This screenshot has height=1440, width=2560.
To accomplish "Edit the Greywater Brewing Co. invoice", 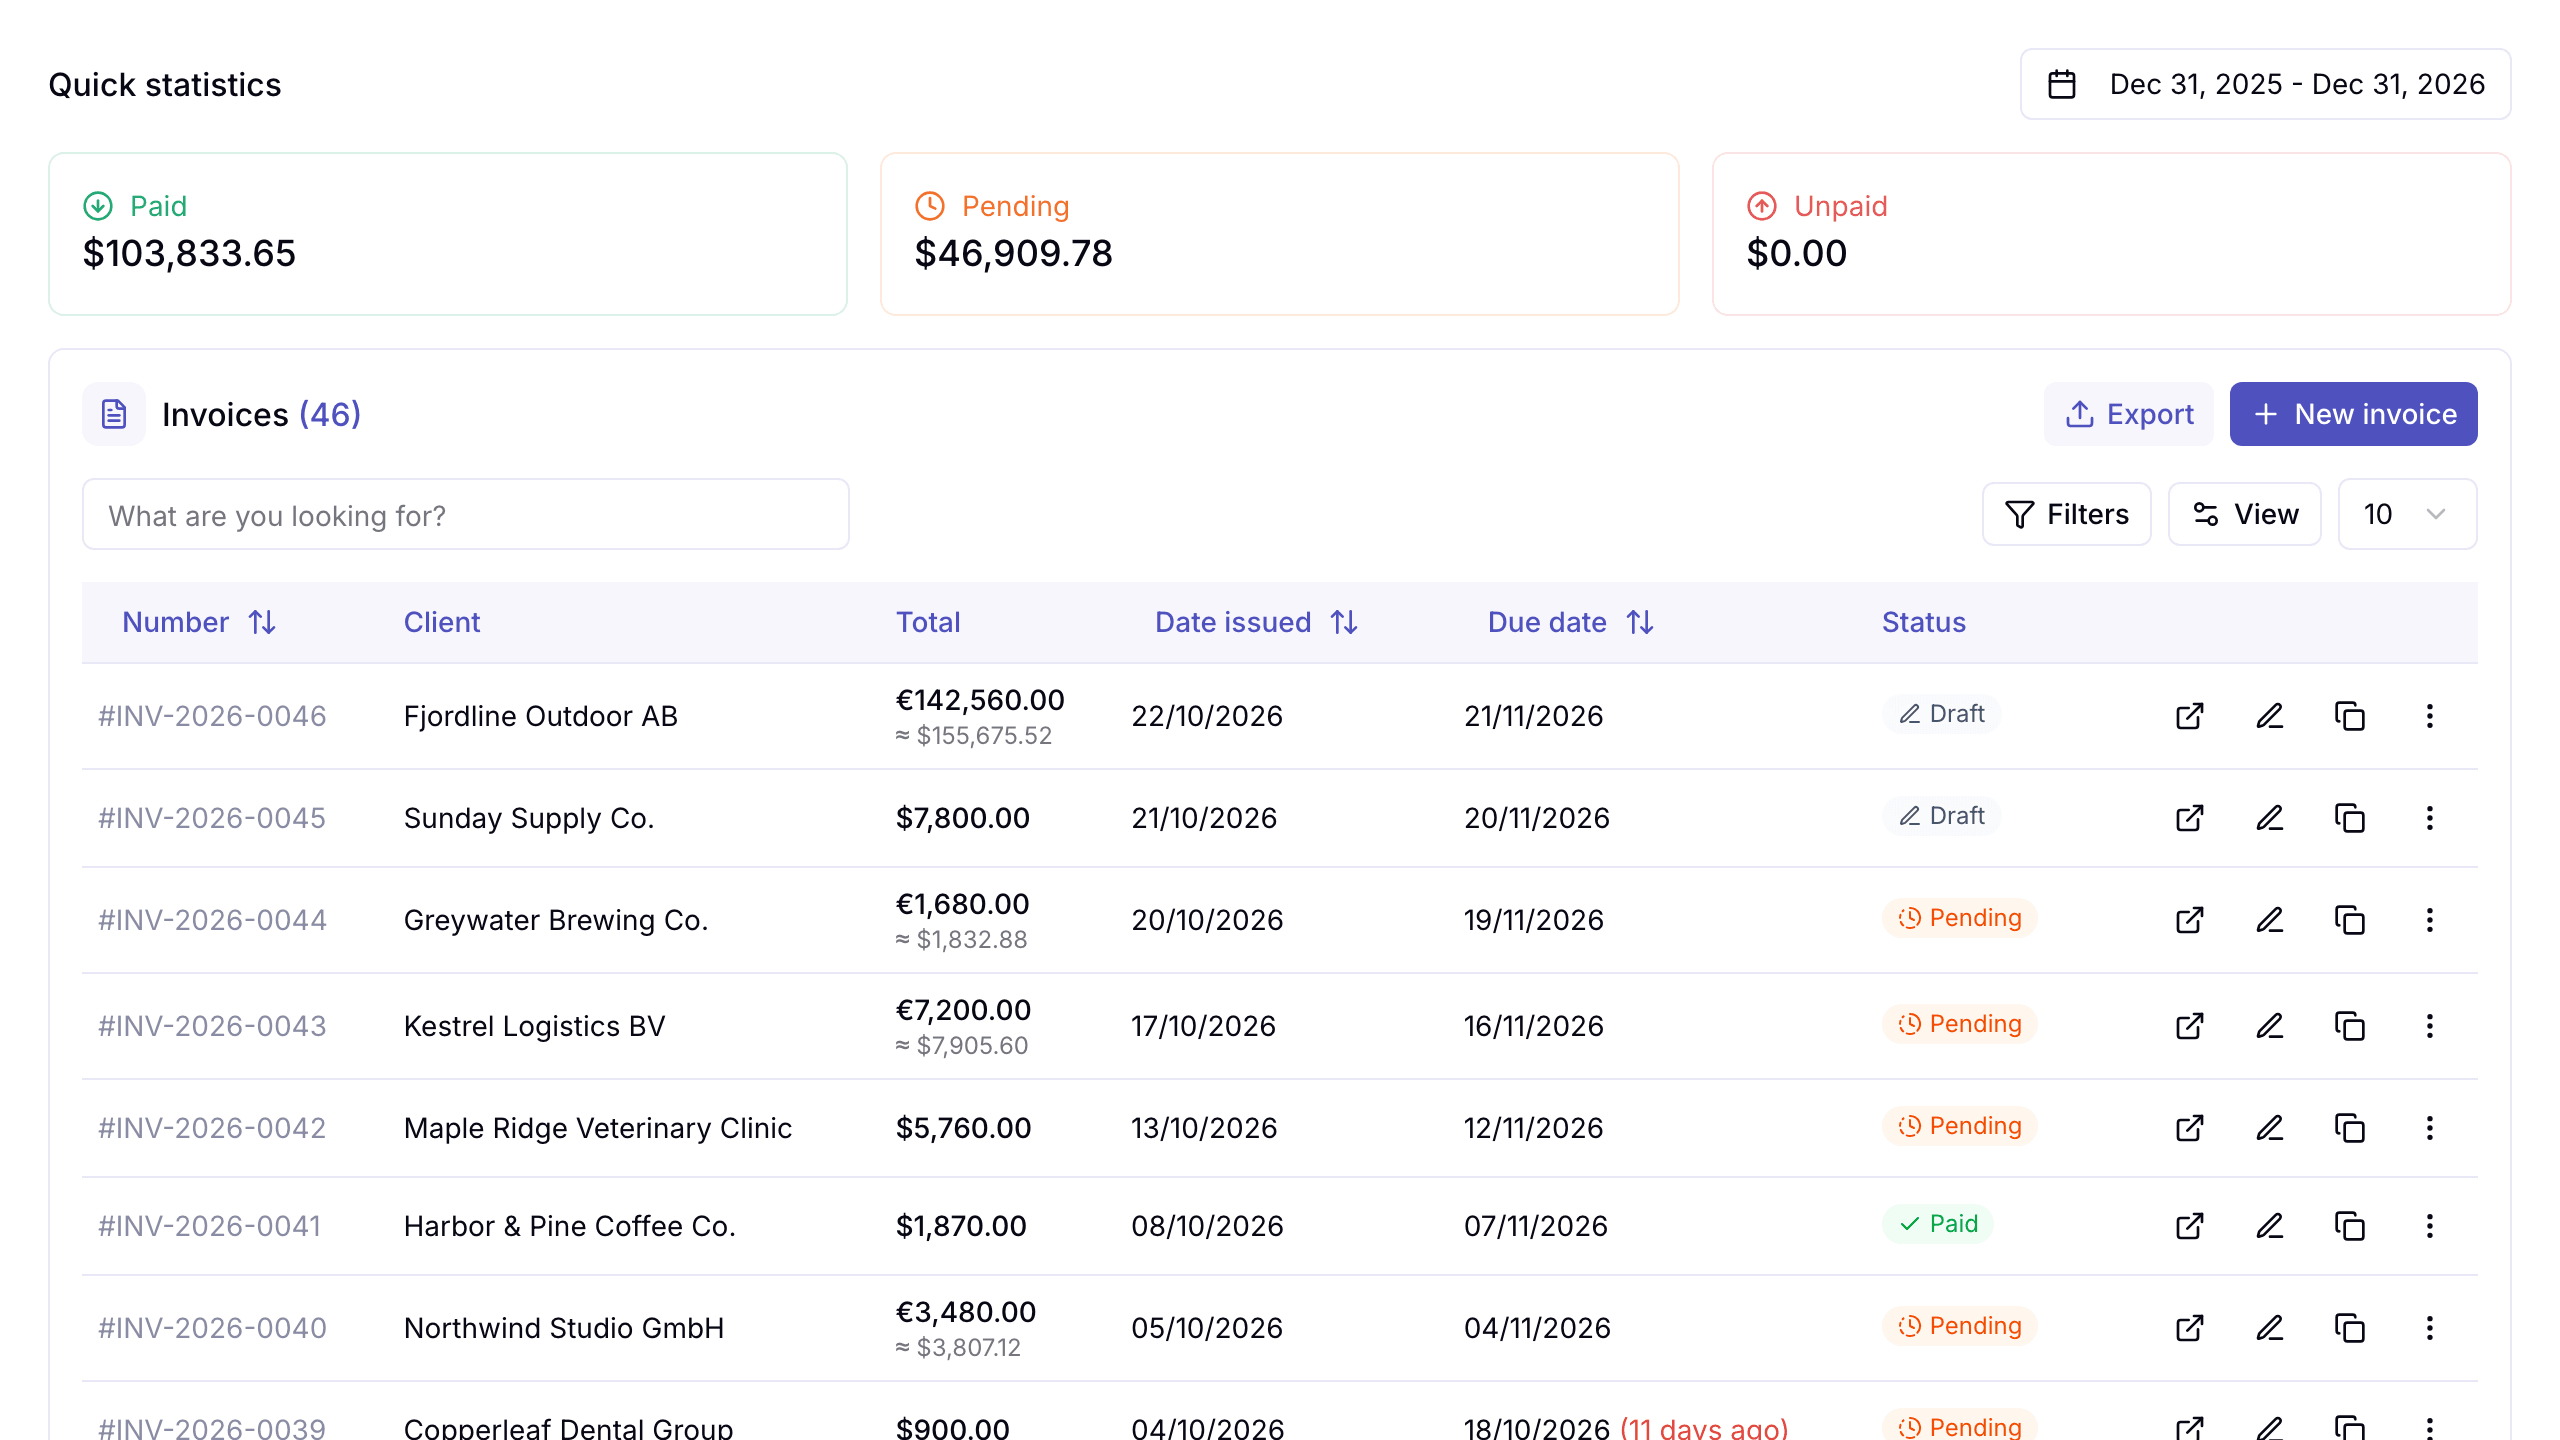I will 2270,920.
